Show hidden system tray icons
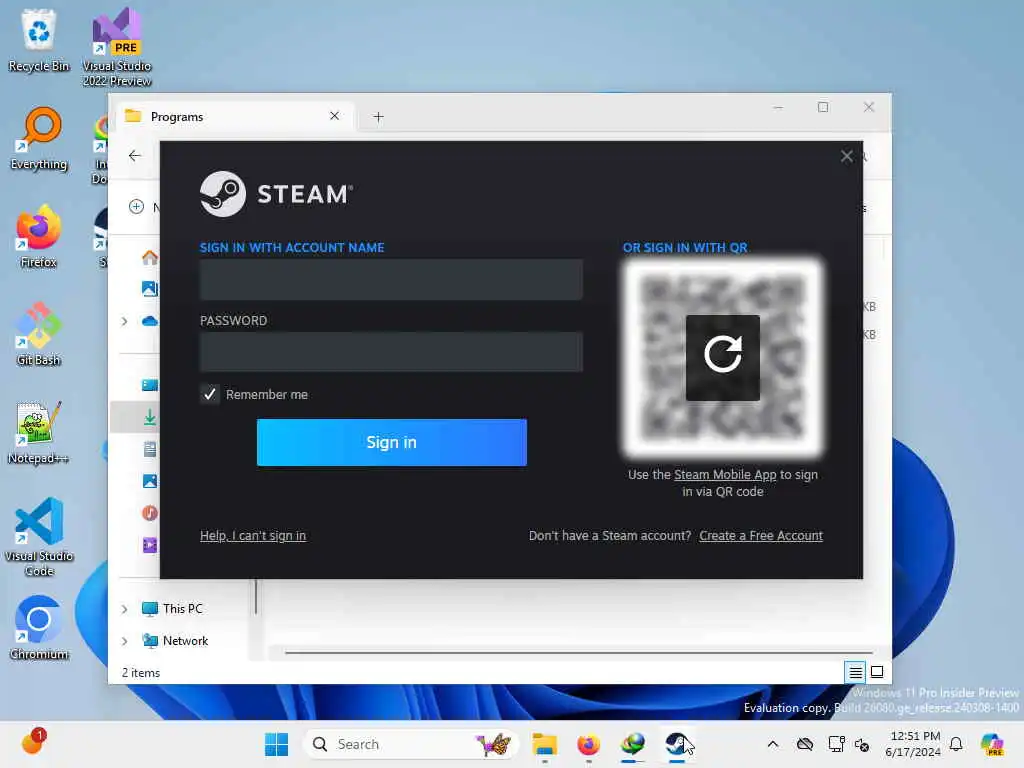 tap(773, 744)
